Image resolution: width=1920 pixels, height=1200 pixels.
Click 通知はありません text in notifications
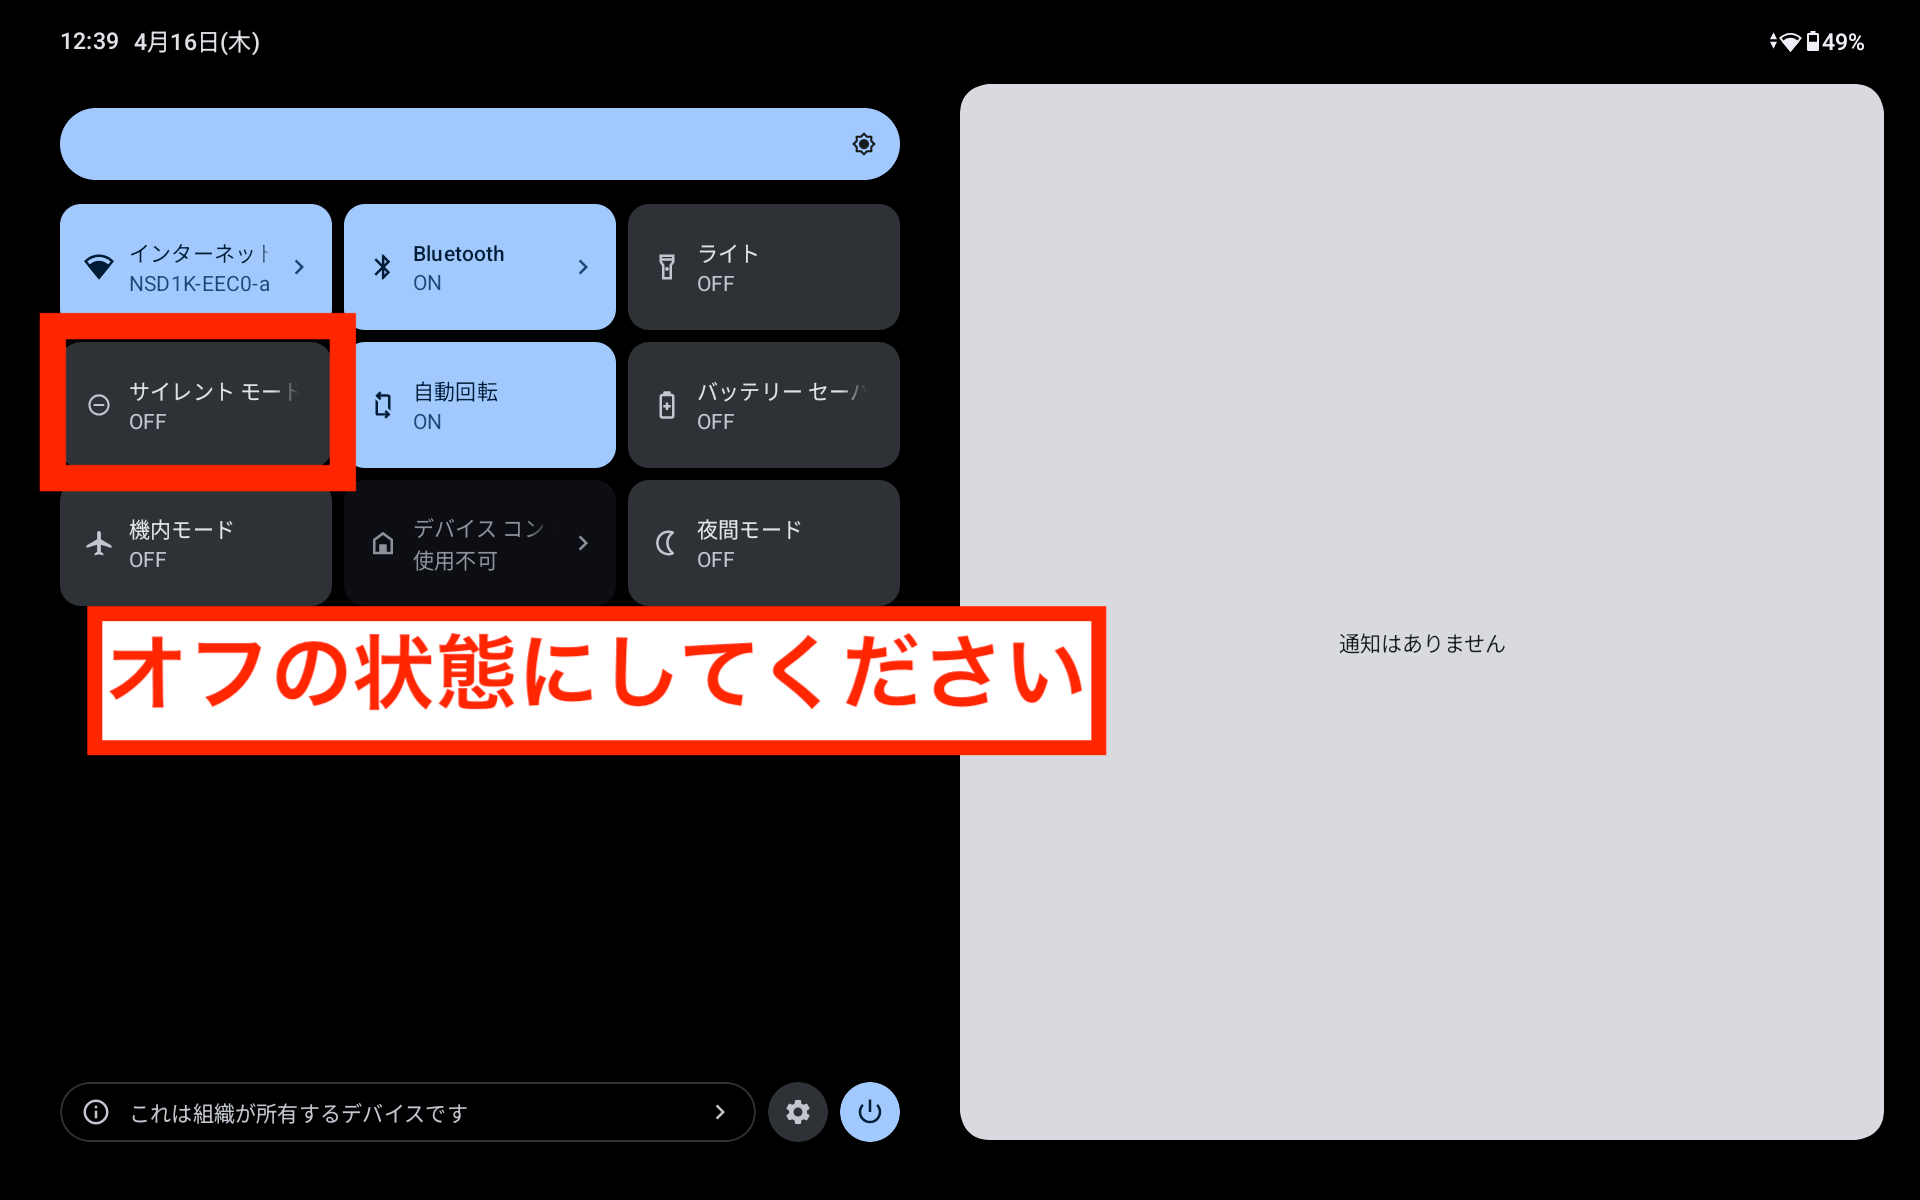tap(1422, 644)
